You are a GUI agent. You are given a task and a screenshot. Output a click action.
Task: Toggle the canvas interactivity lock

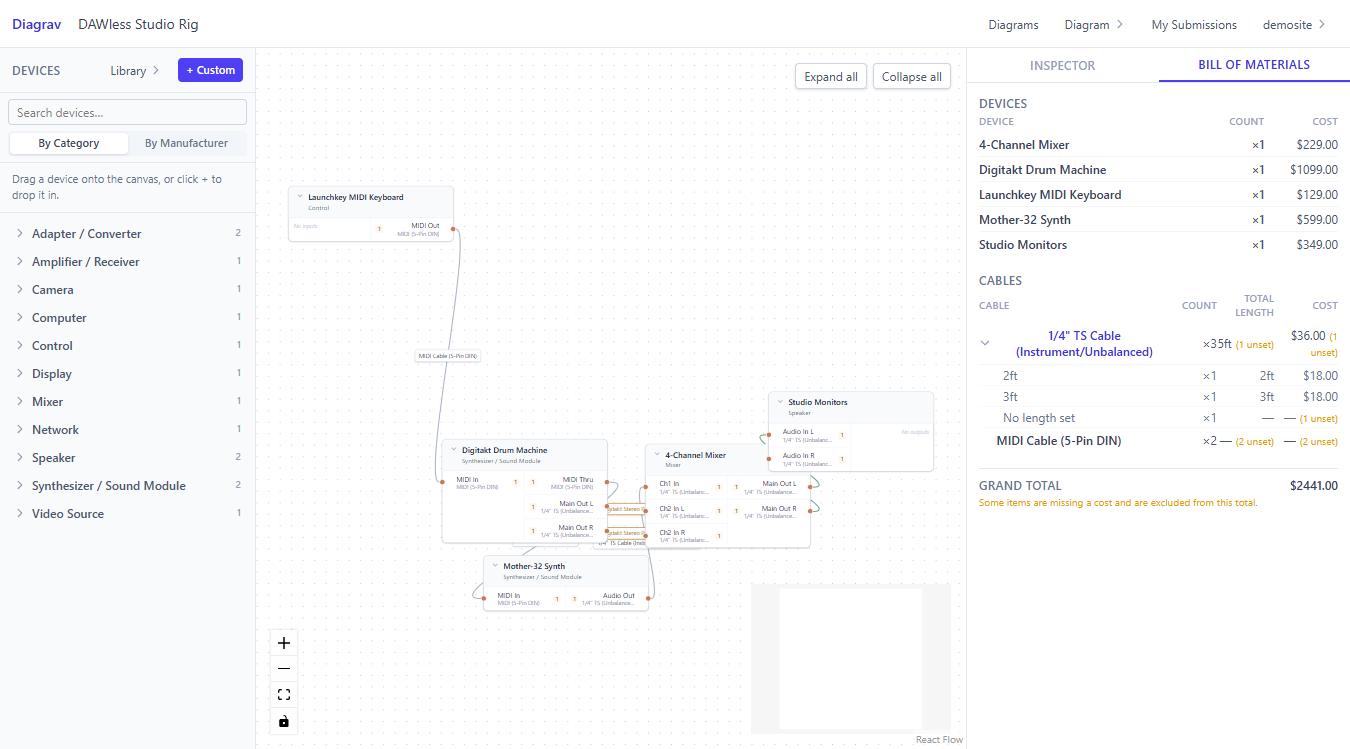pos(284,721)
